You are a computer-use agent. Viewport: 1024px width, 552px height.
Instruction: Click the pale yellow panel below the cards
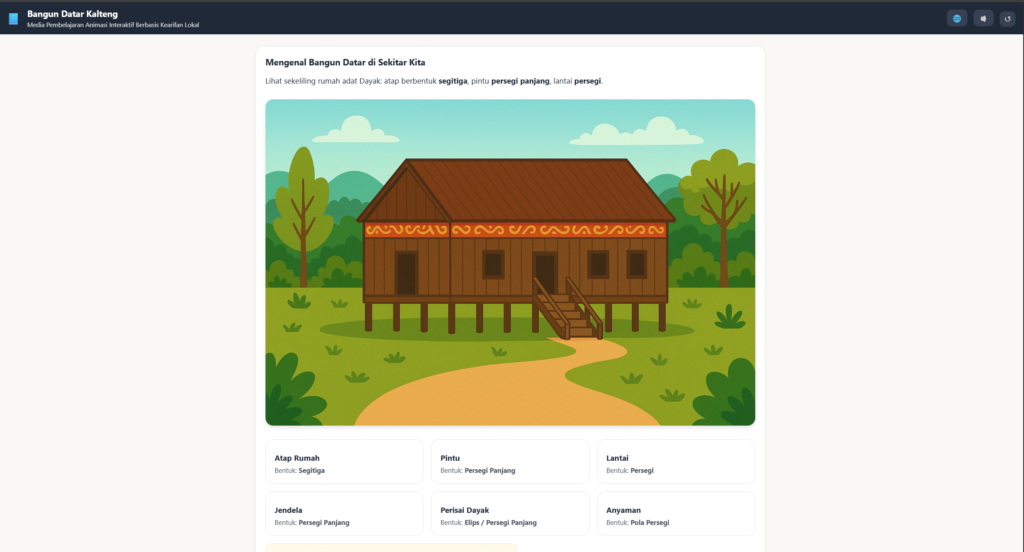(391, 547)
